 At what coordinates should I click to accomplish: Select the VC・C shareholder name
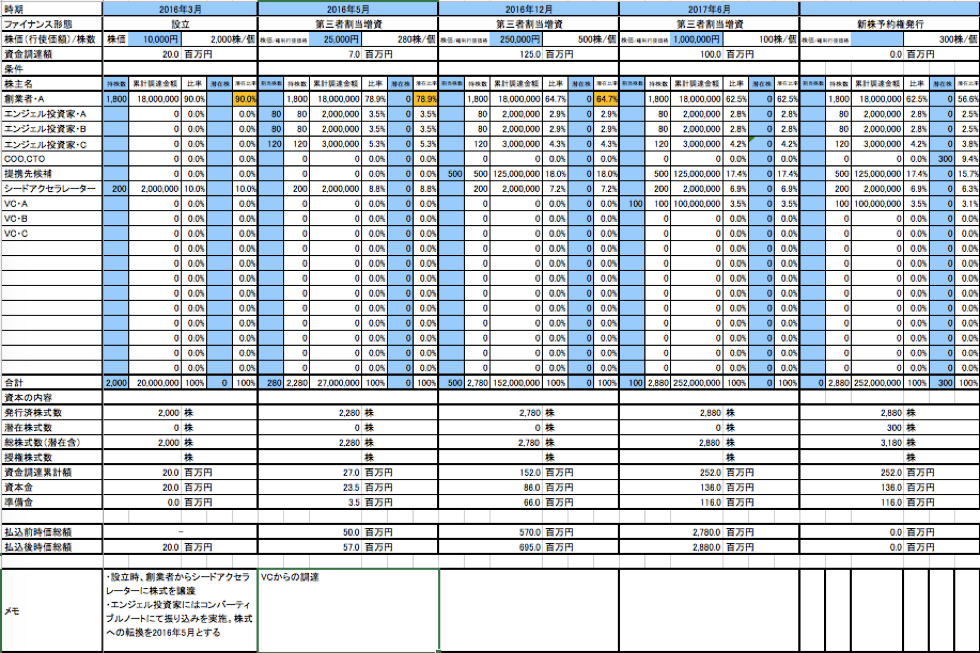pos(52,234)
